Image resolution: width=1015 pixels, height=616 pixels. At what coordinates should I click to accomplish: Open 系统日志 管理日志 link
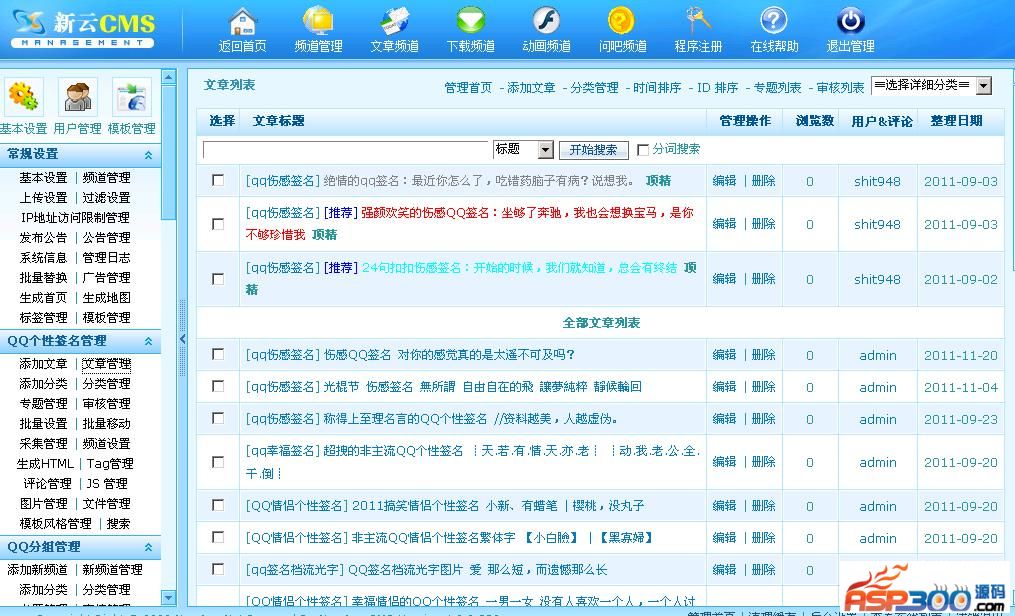click(x=106, y=258)
